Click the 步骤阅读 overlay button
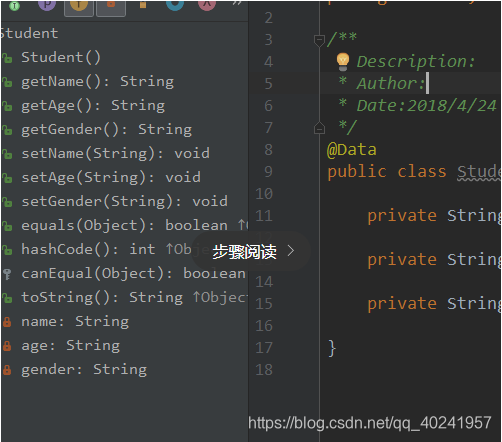 tap(251, 251)
